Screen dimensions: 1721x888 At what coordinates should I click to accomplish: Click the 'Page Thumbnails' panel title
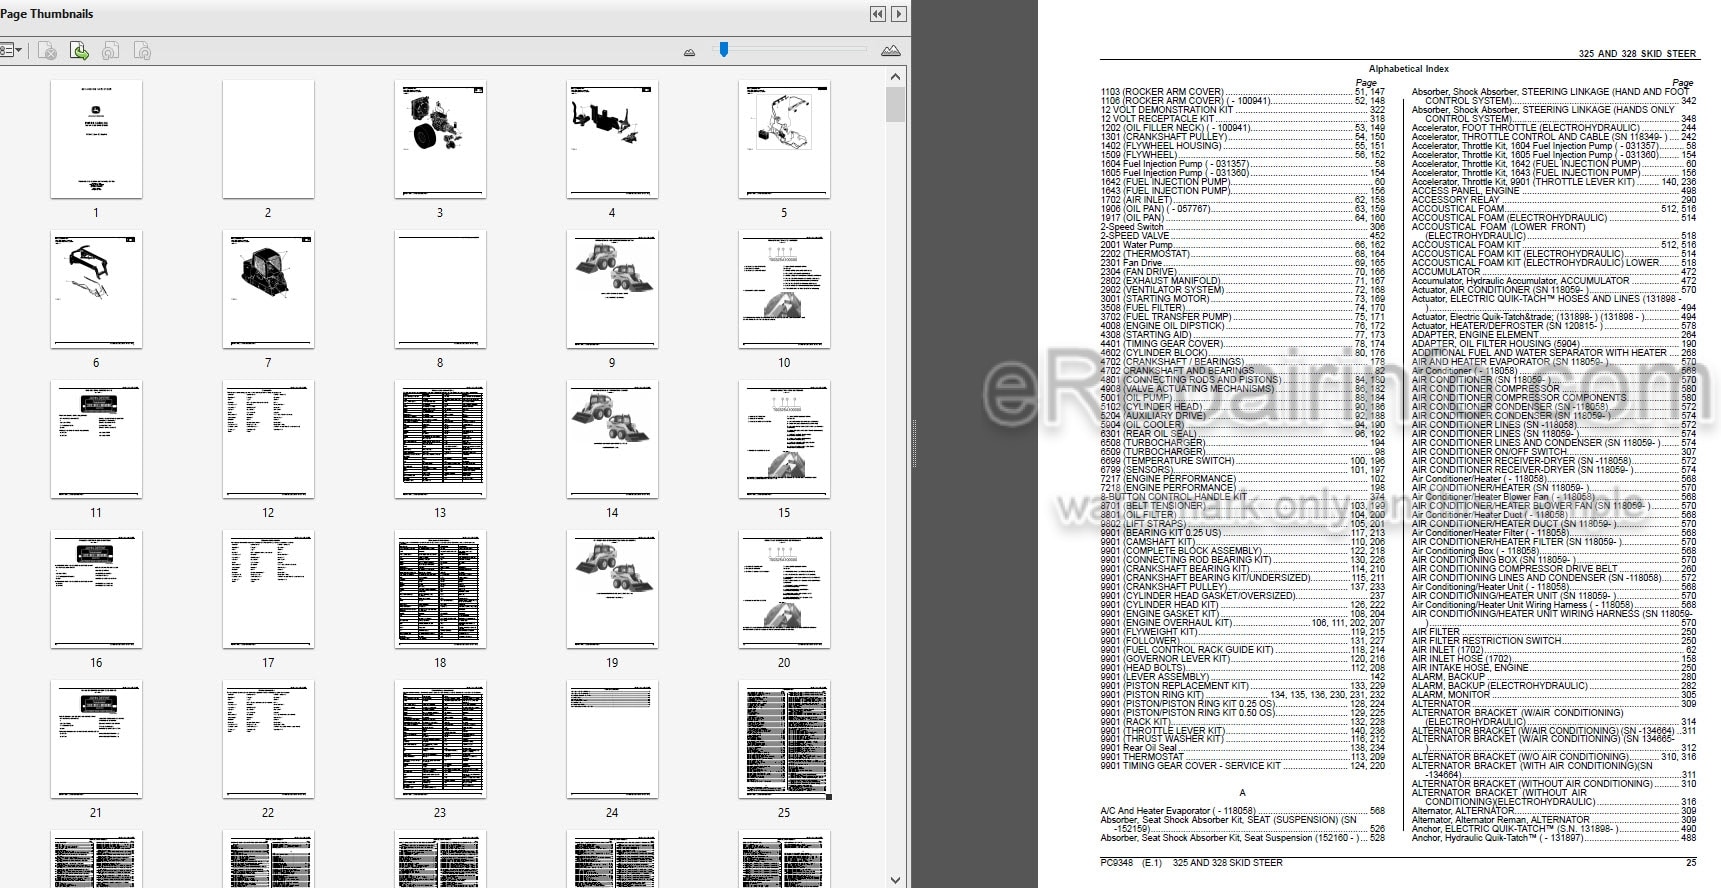pyautogui.click(x=47, y=14)
